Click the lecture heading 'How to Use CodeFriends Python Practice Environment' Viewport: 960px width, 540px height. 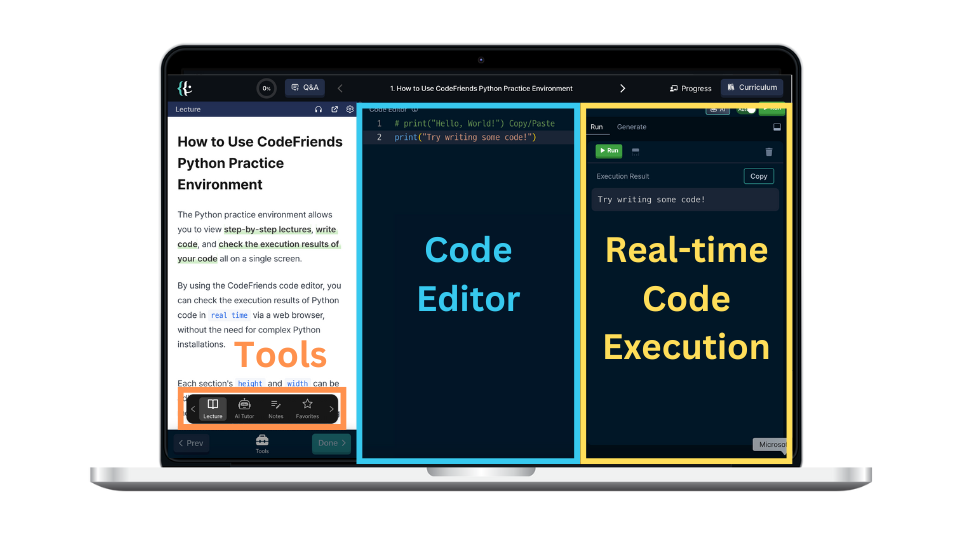tap(260, 163)
